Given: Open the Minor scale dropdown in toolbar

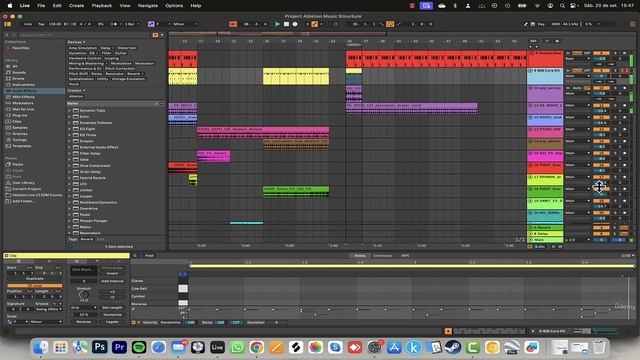Looking at the screenshot, I should [x=184, y=24].
